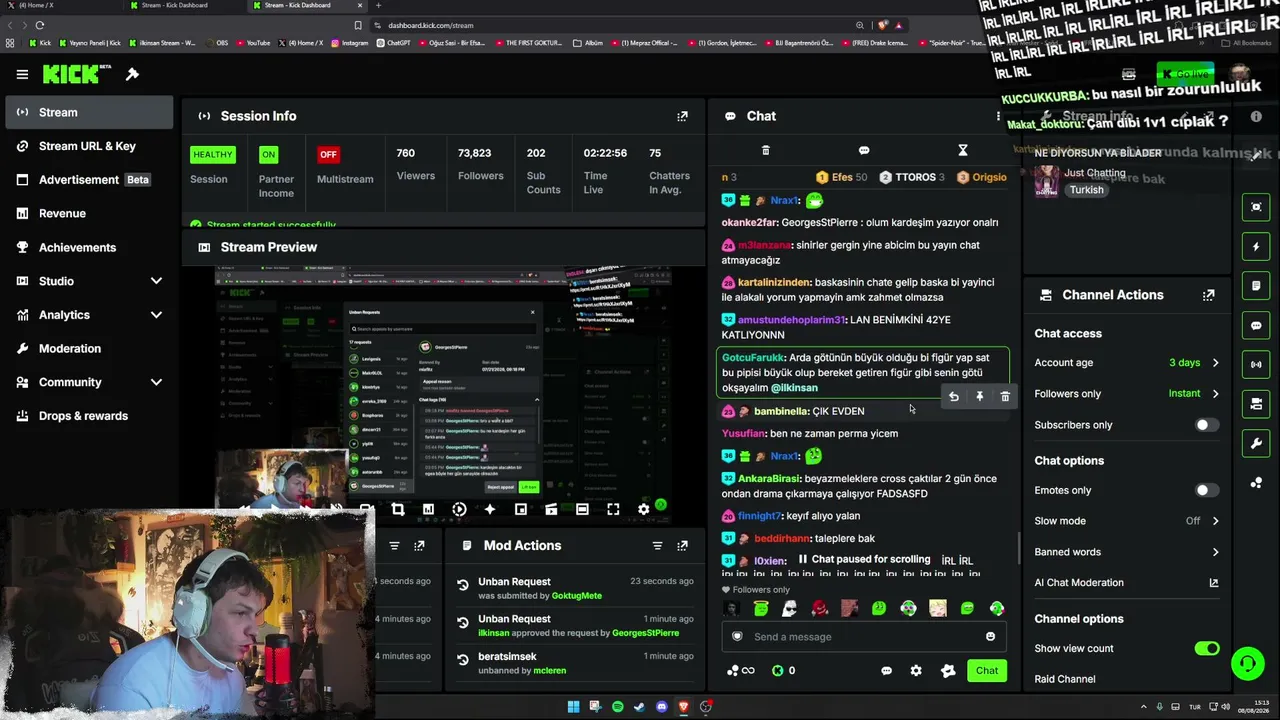The image size is (1280, 720).
Task: Open chat settings gear below message box
Action: [x=916, y=671]
